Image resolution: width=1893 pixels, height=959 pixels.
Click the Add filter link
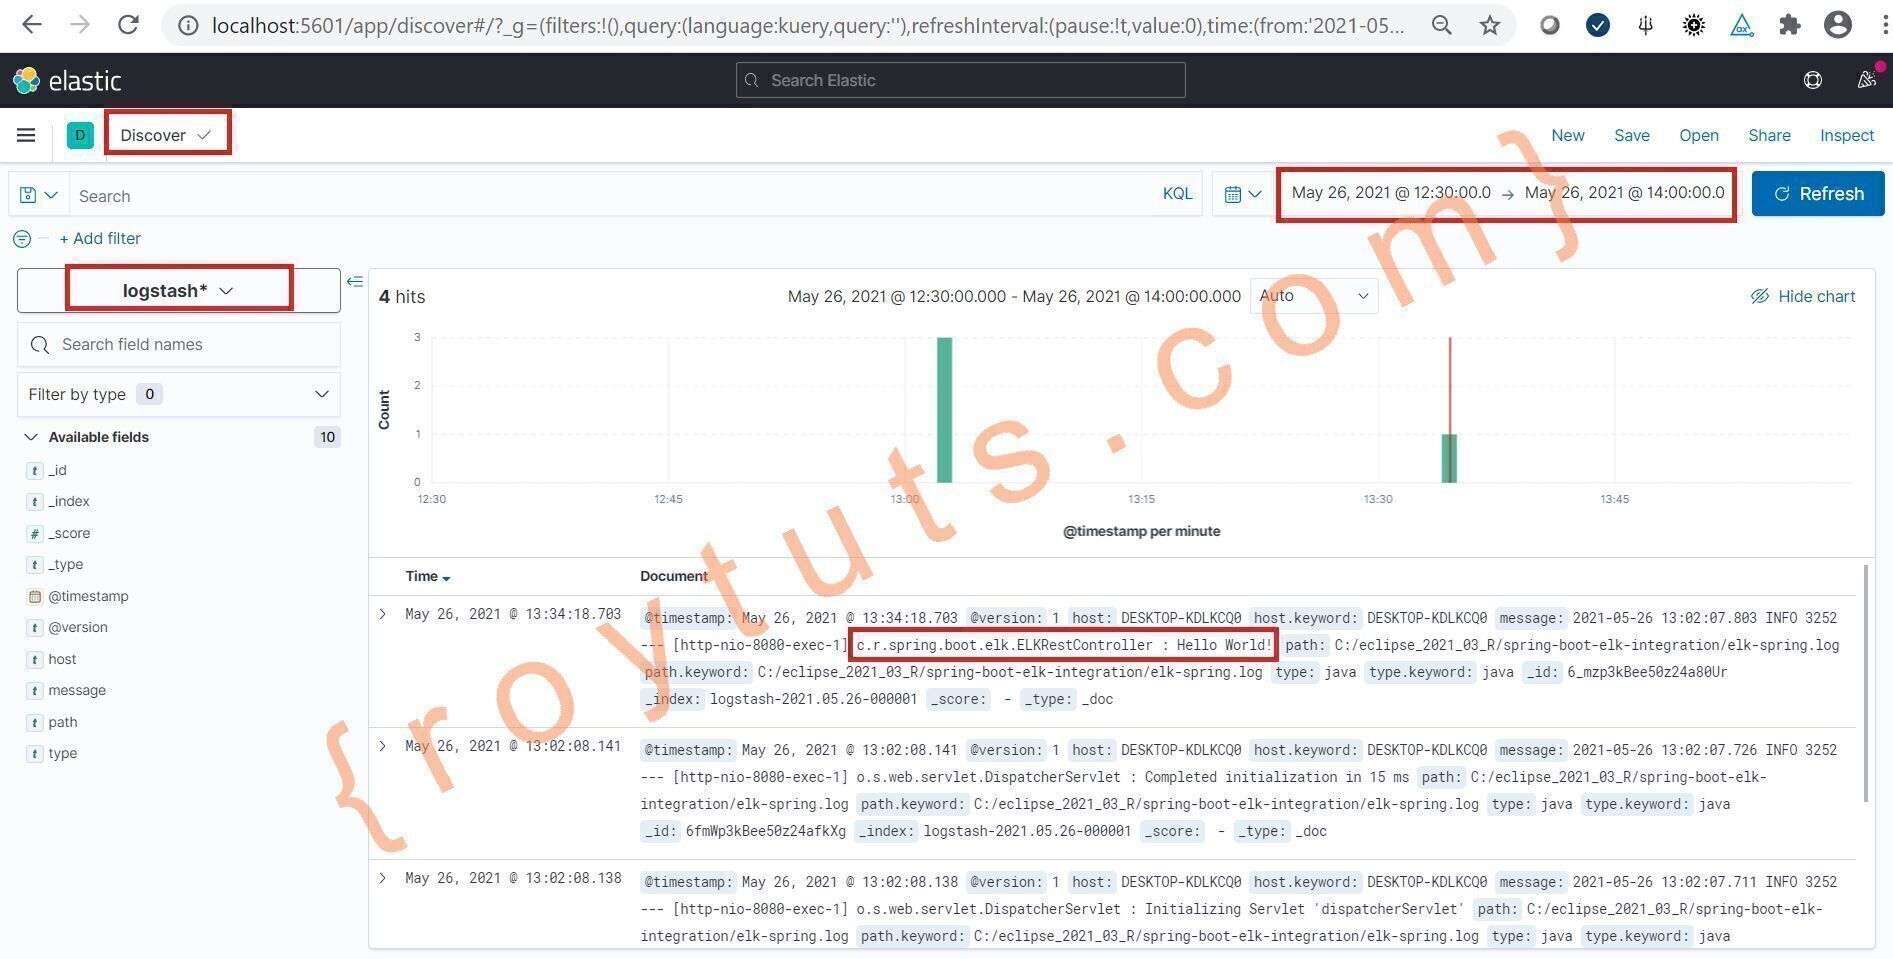[x=100, y=238]
